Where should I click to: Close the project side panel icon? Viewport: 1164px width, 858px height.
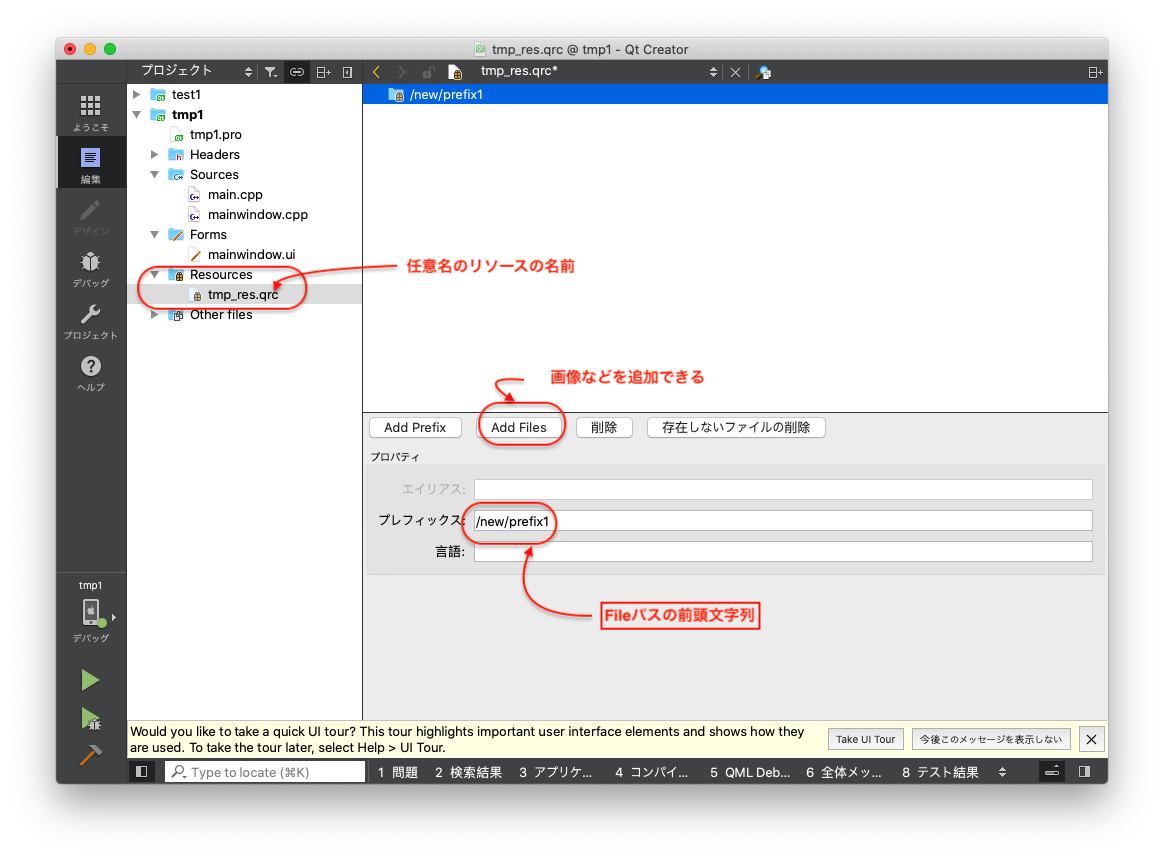[347, 72]
